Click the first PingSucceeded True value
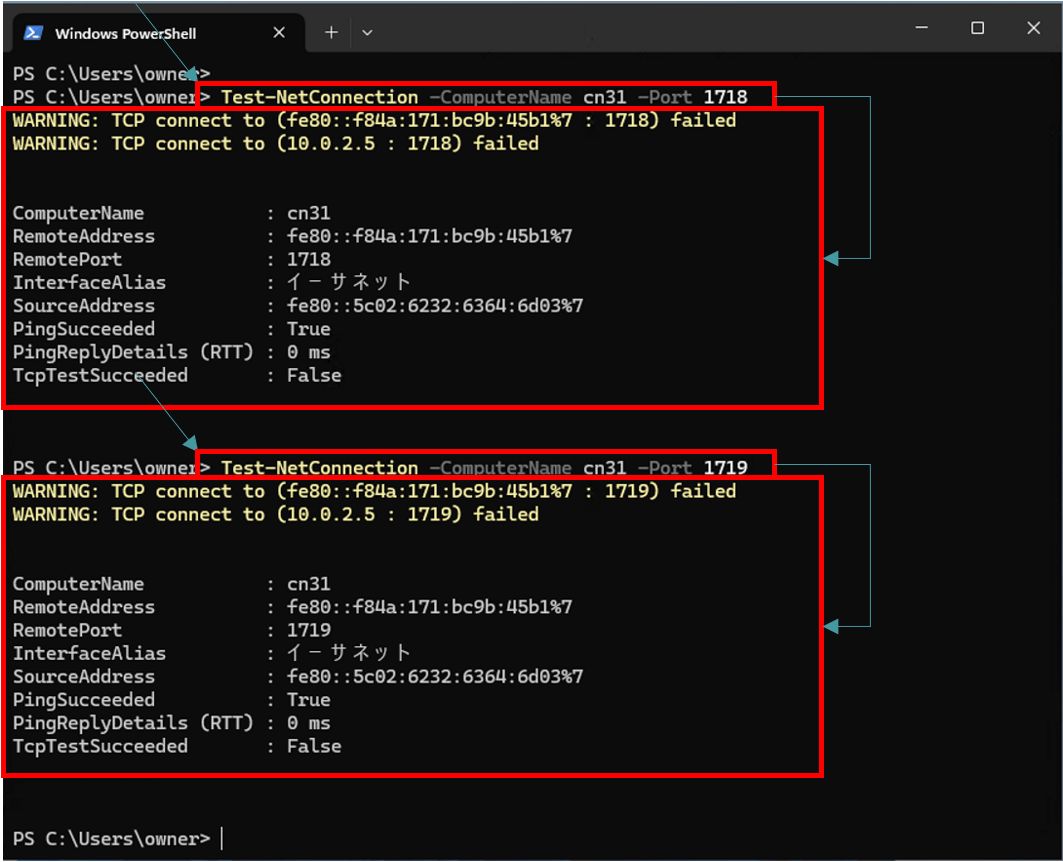The height and width of the screenshot is (862, 1063). pos(308,329)
